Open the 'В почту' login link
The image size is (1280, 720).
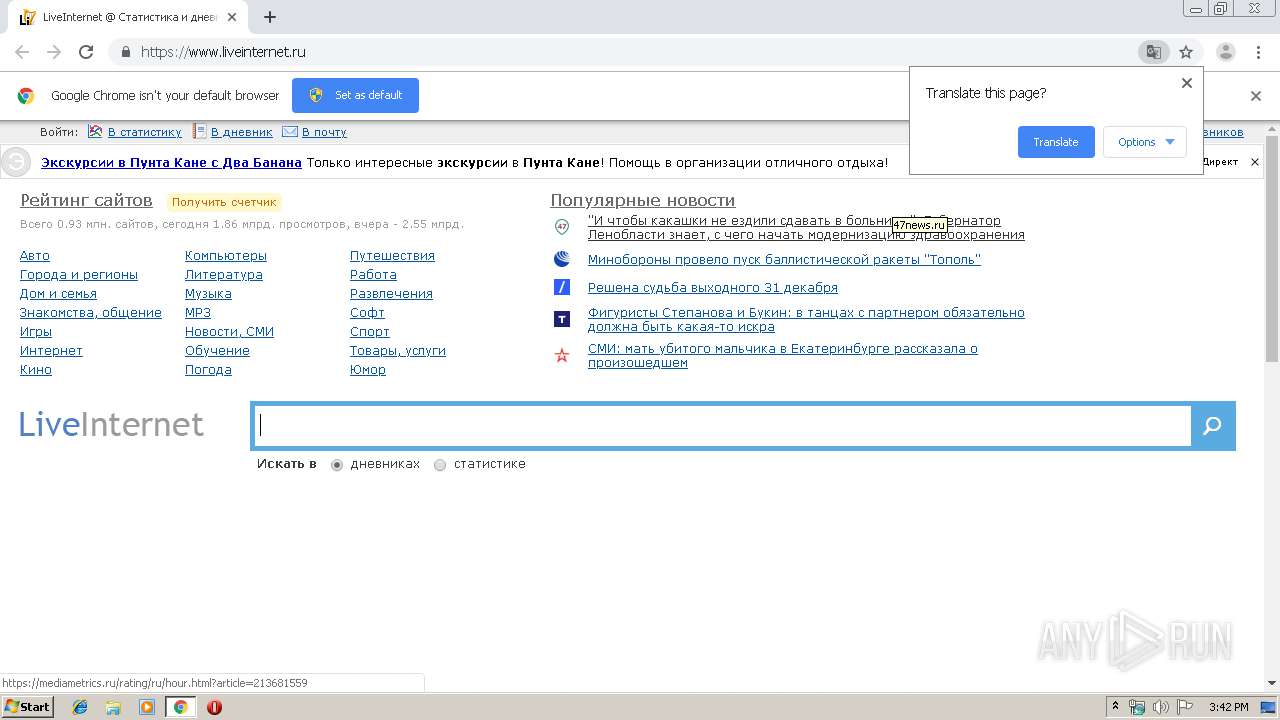(324, 132)
